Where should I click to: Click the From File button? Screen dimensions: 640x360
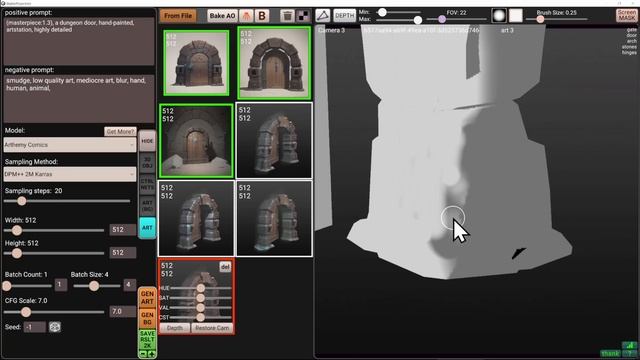178,16
